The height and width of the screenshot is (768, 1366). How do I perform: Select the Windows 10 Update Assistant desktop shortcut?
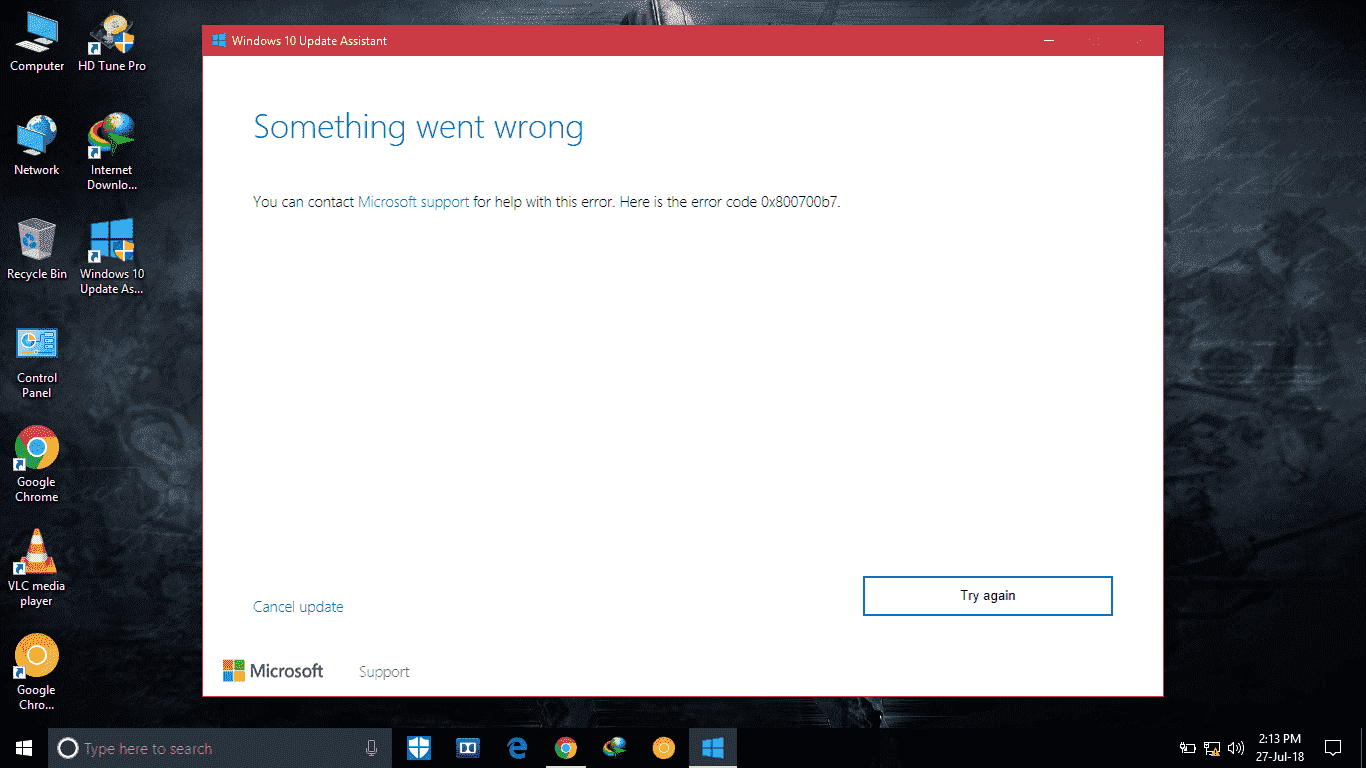(112, 257)
